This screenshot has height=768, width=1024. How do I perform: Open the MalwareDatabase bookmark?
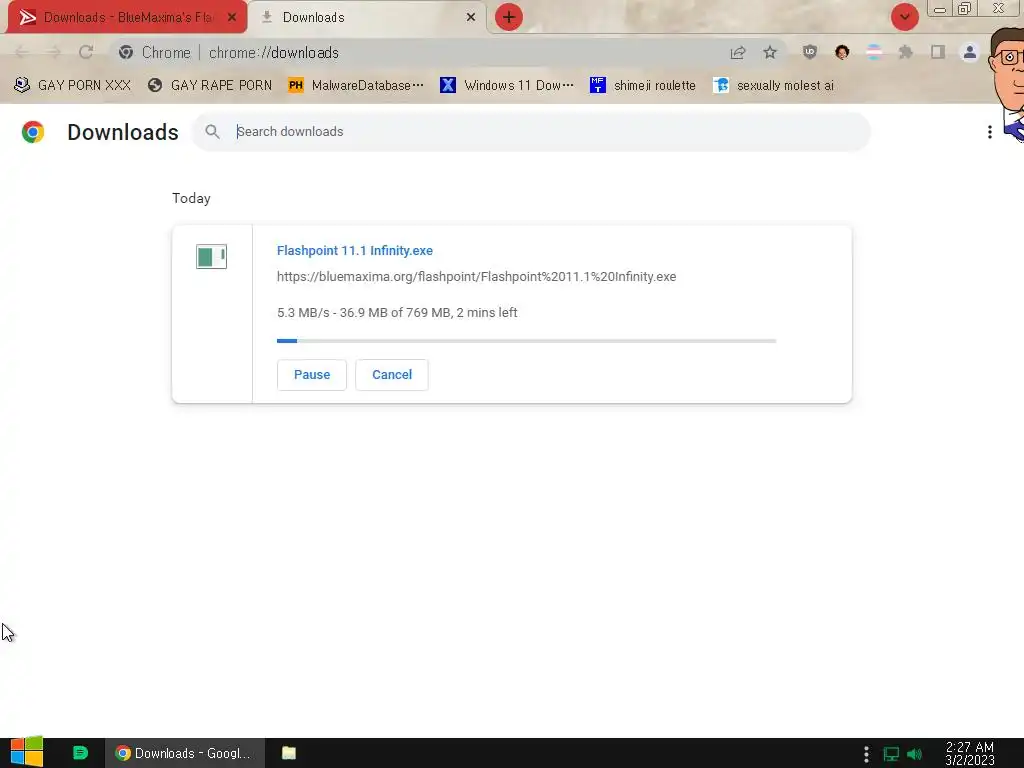click(x=356, y=85)
